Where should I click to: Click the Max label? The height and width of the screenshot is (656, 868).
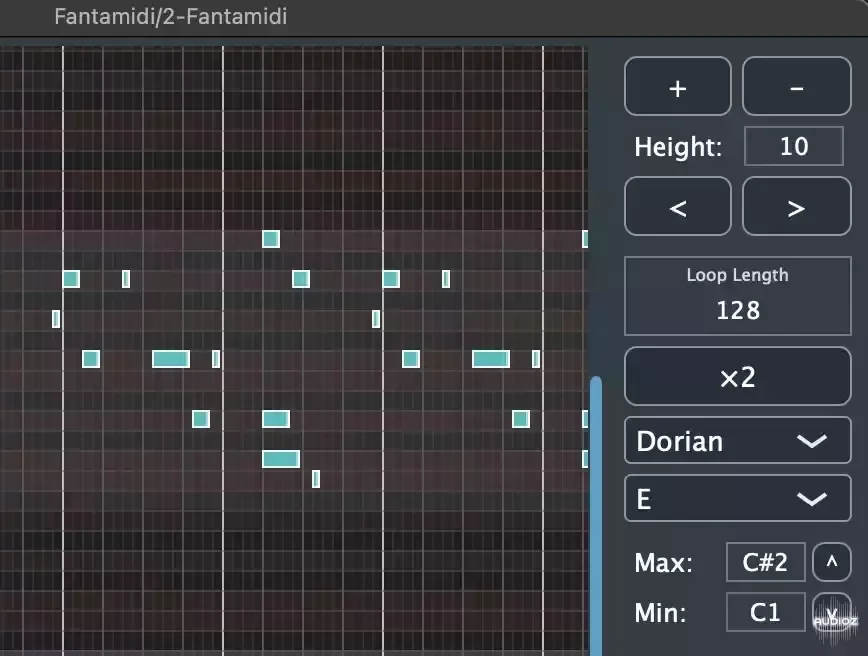[x=663, y=563]
